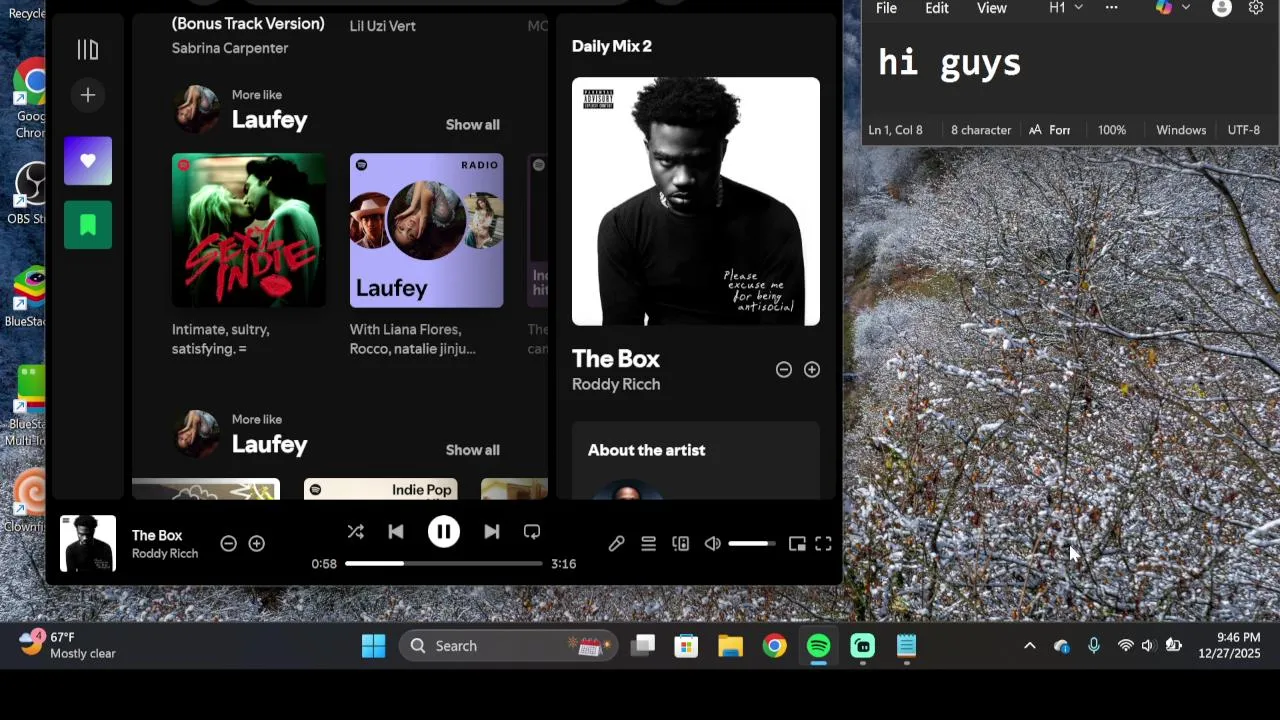1280x720 pixels.
Task: Click the Copilot icon in Notepad
Action: coord(1164,8)
